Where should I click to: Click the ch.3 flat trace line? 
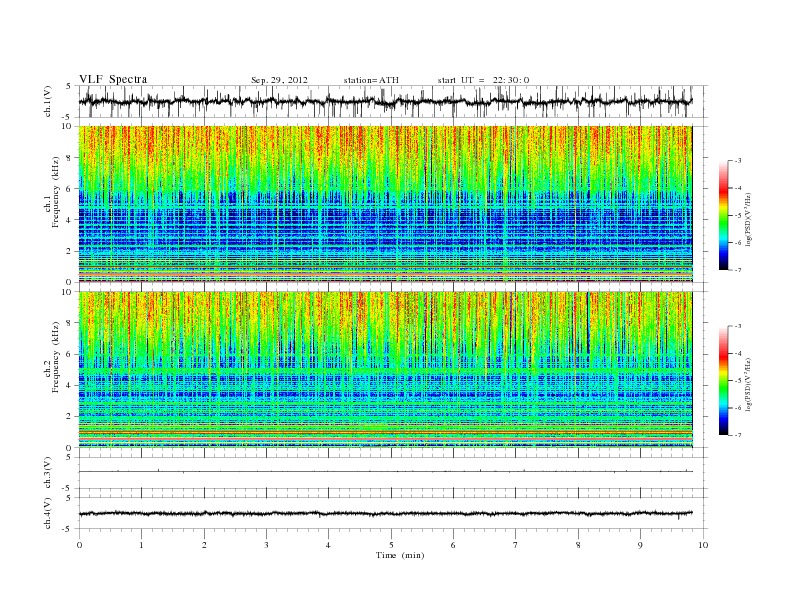(385, 472)
